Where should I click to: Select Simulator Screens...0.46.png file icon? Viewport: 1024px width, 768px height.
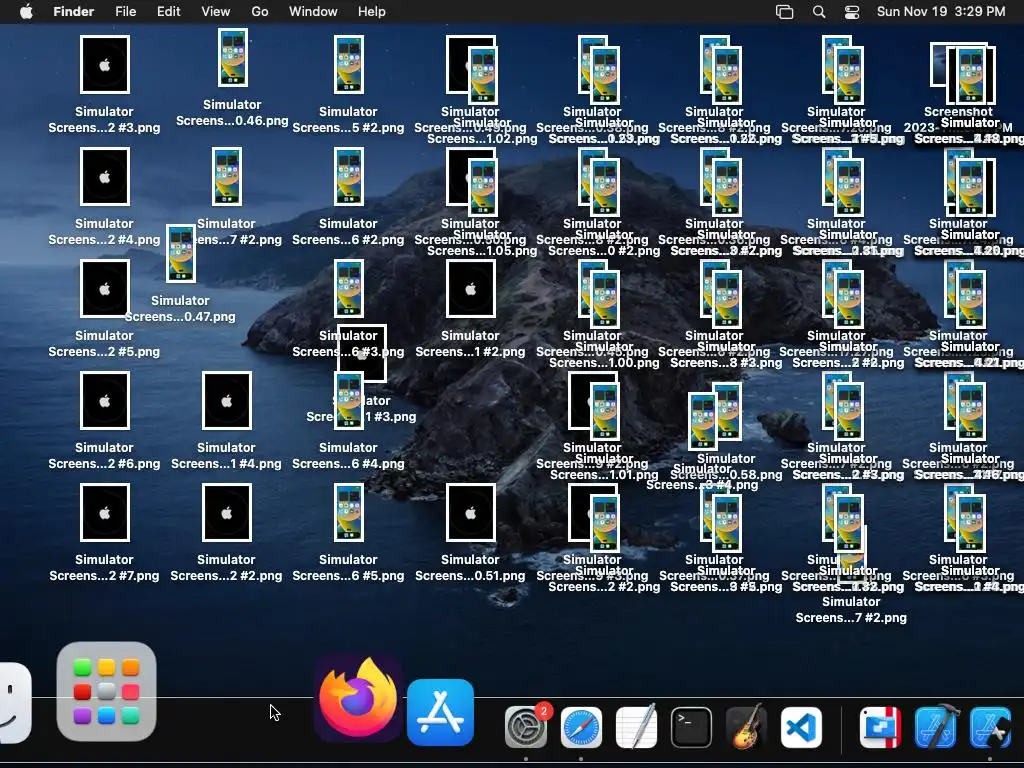[x=232, y=57]
